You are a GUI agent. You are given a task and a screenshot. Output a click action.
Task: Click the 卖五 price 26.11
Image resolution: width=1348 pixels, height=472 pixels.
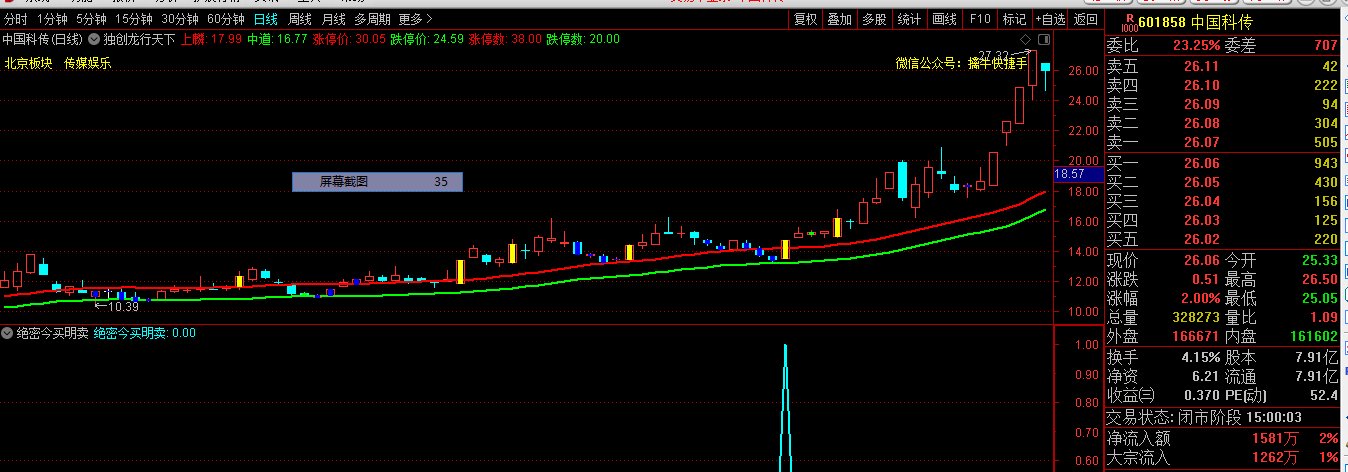click(1200, 66)
